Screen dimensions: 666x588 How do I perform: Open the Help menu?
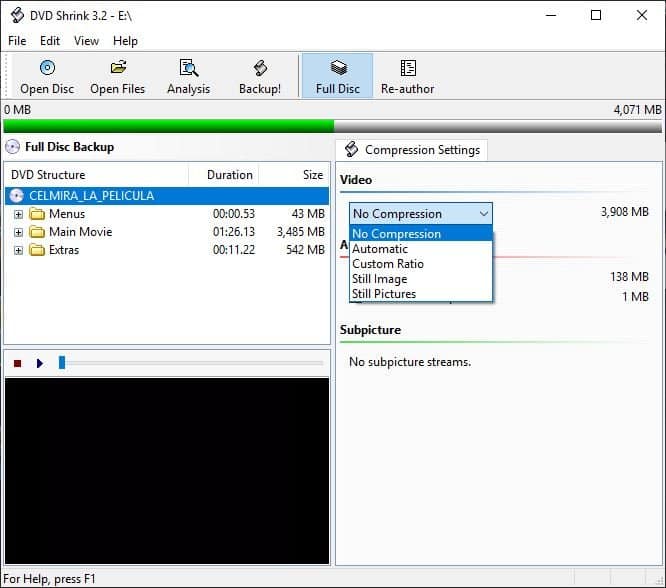(125, 41)
